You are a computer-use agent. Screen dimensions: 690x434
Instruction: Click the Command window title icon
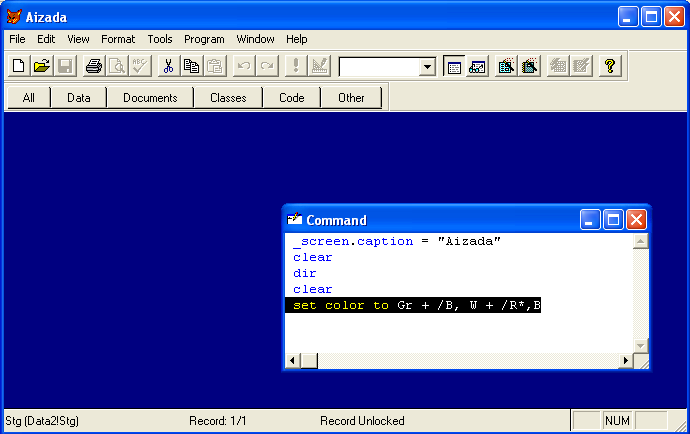294,219
